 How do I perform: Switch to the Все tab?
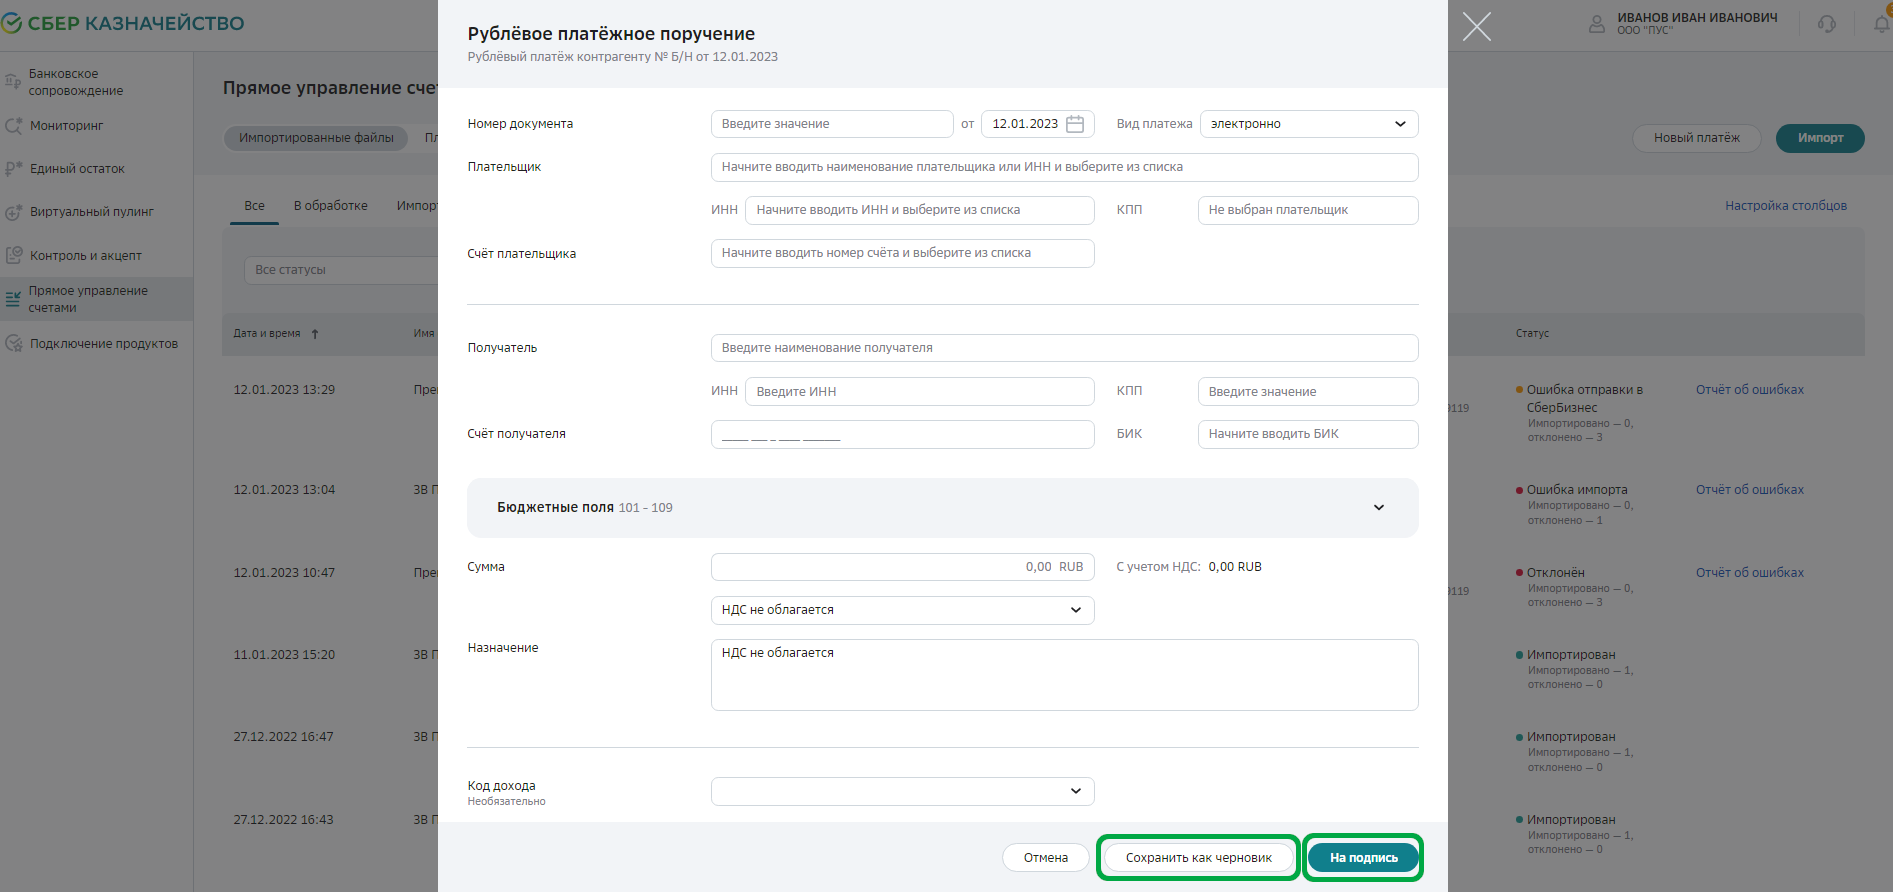click(x=254, y=206)
